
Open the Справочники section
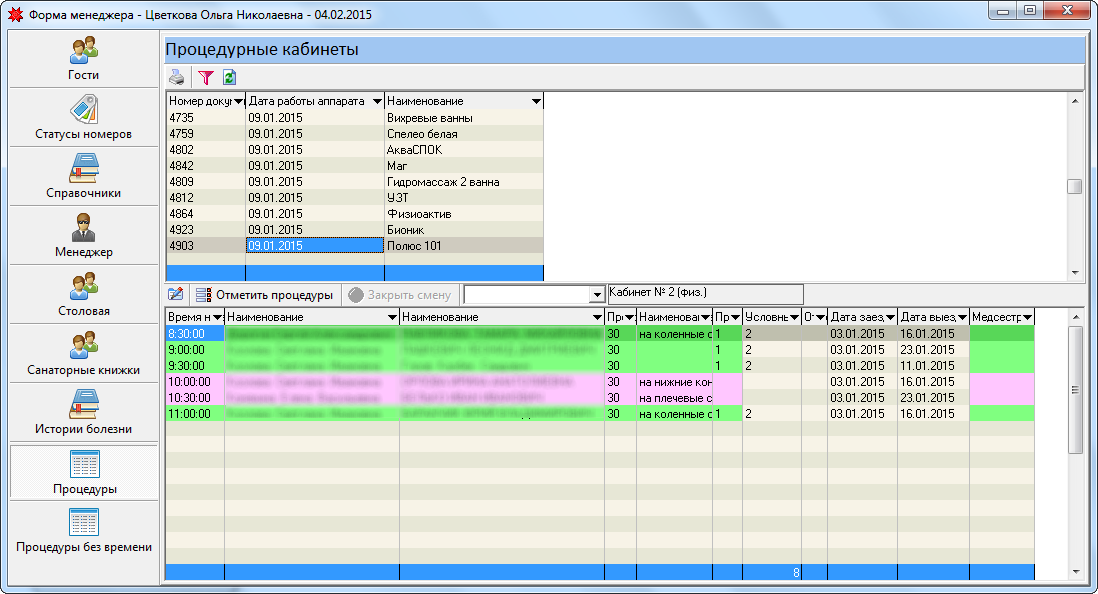pyautogui.click(x=84, y=177)
